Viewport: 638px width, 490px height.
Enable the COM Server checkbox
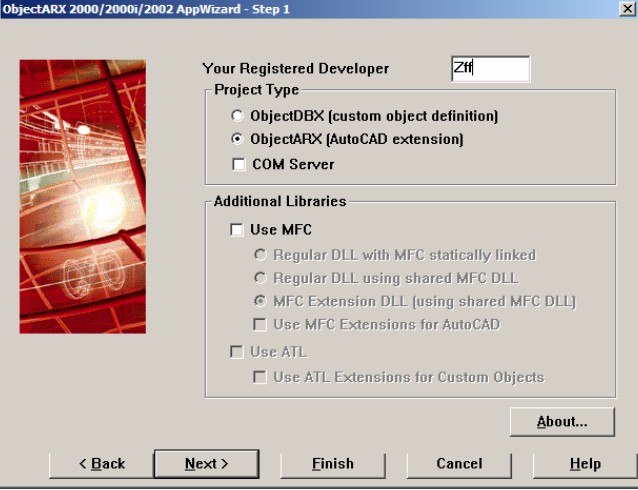click(238, 164)
